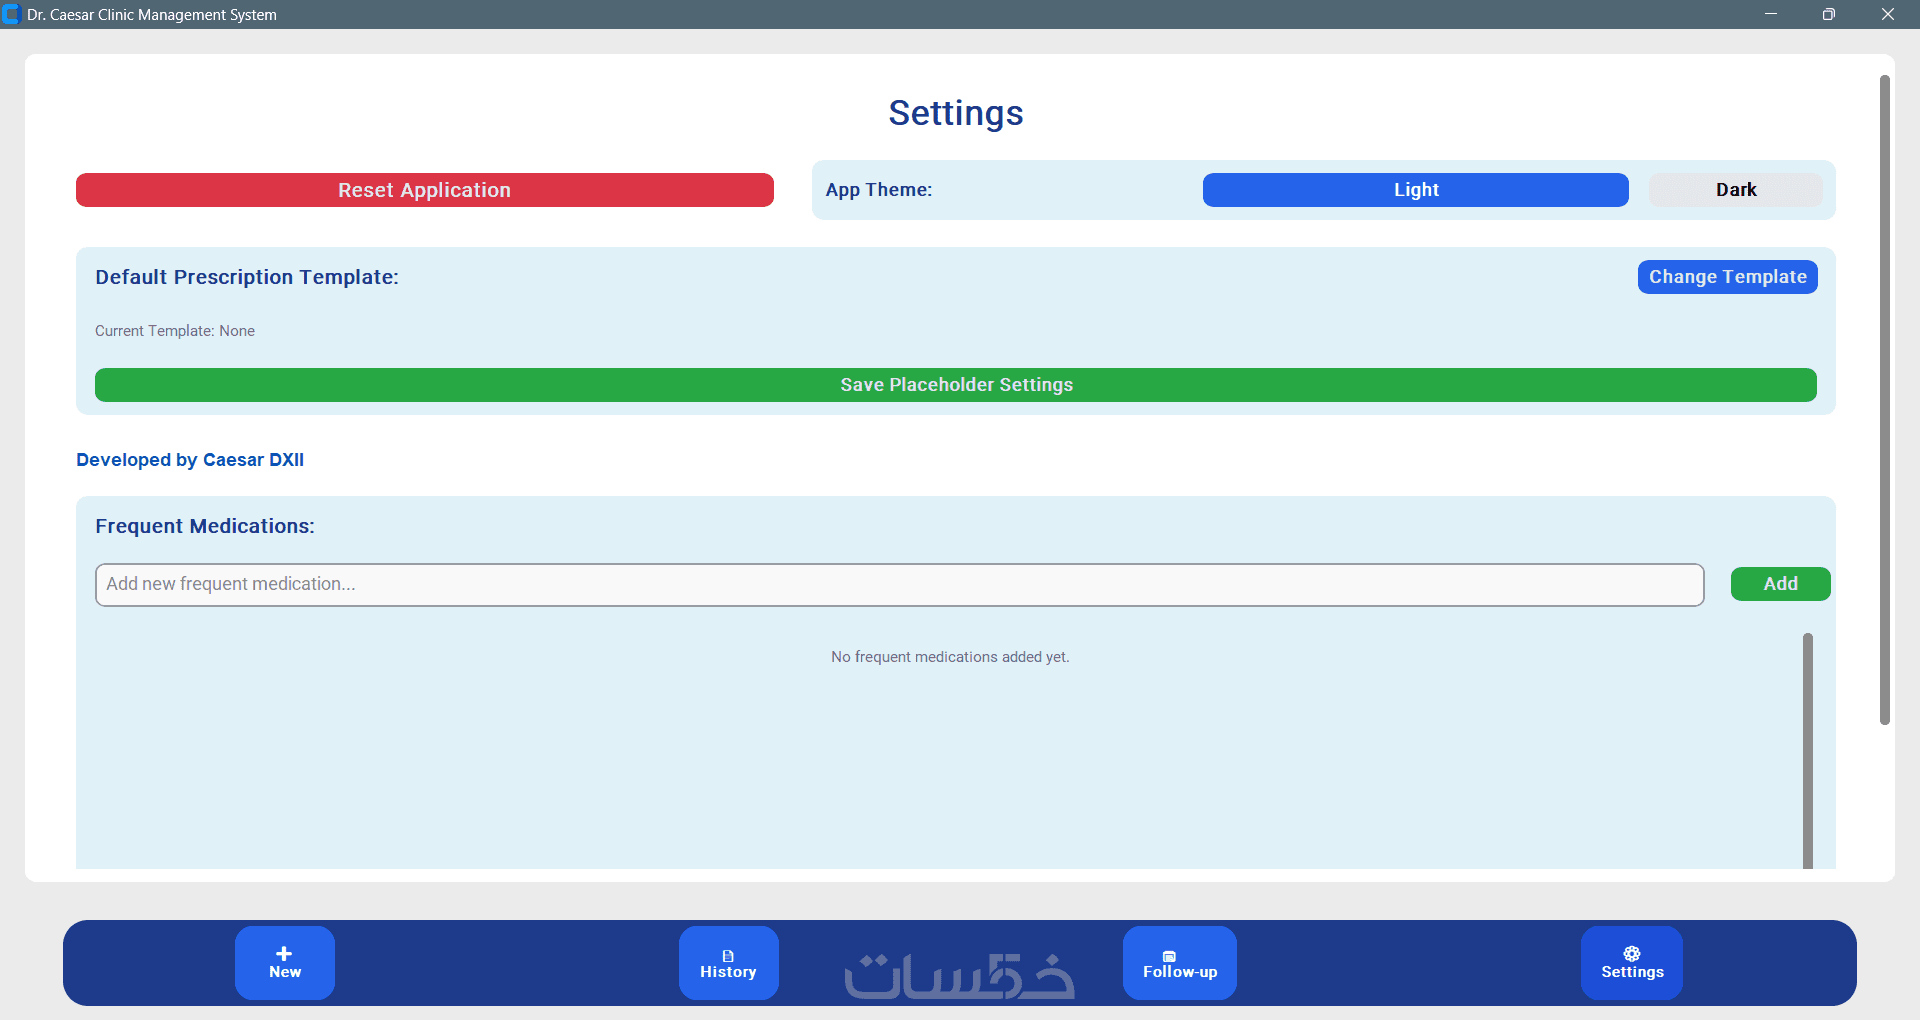Click 'No frequent medications added yet.' text
This screenshot has width=1920, height=1020.
coord(950,657)
